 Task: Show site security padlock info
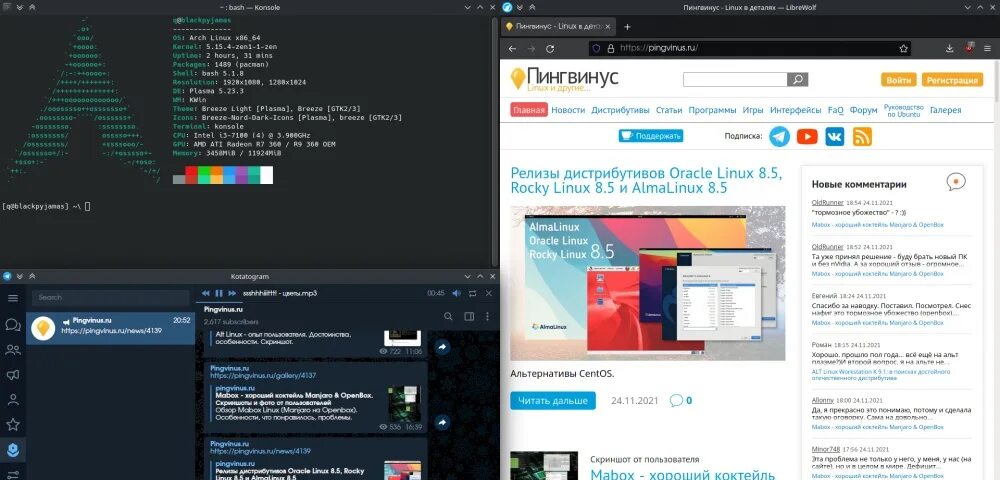610,48
